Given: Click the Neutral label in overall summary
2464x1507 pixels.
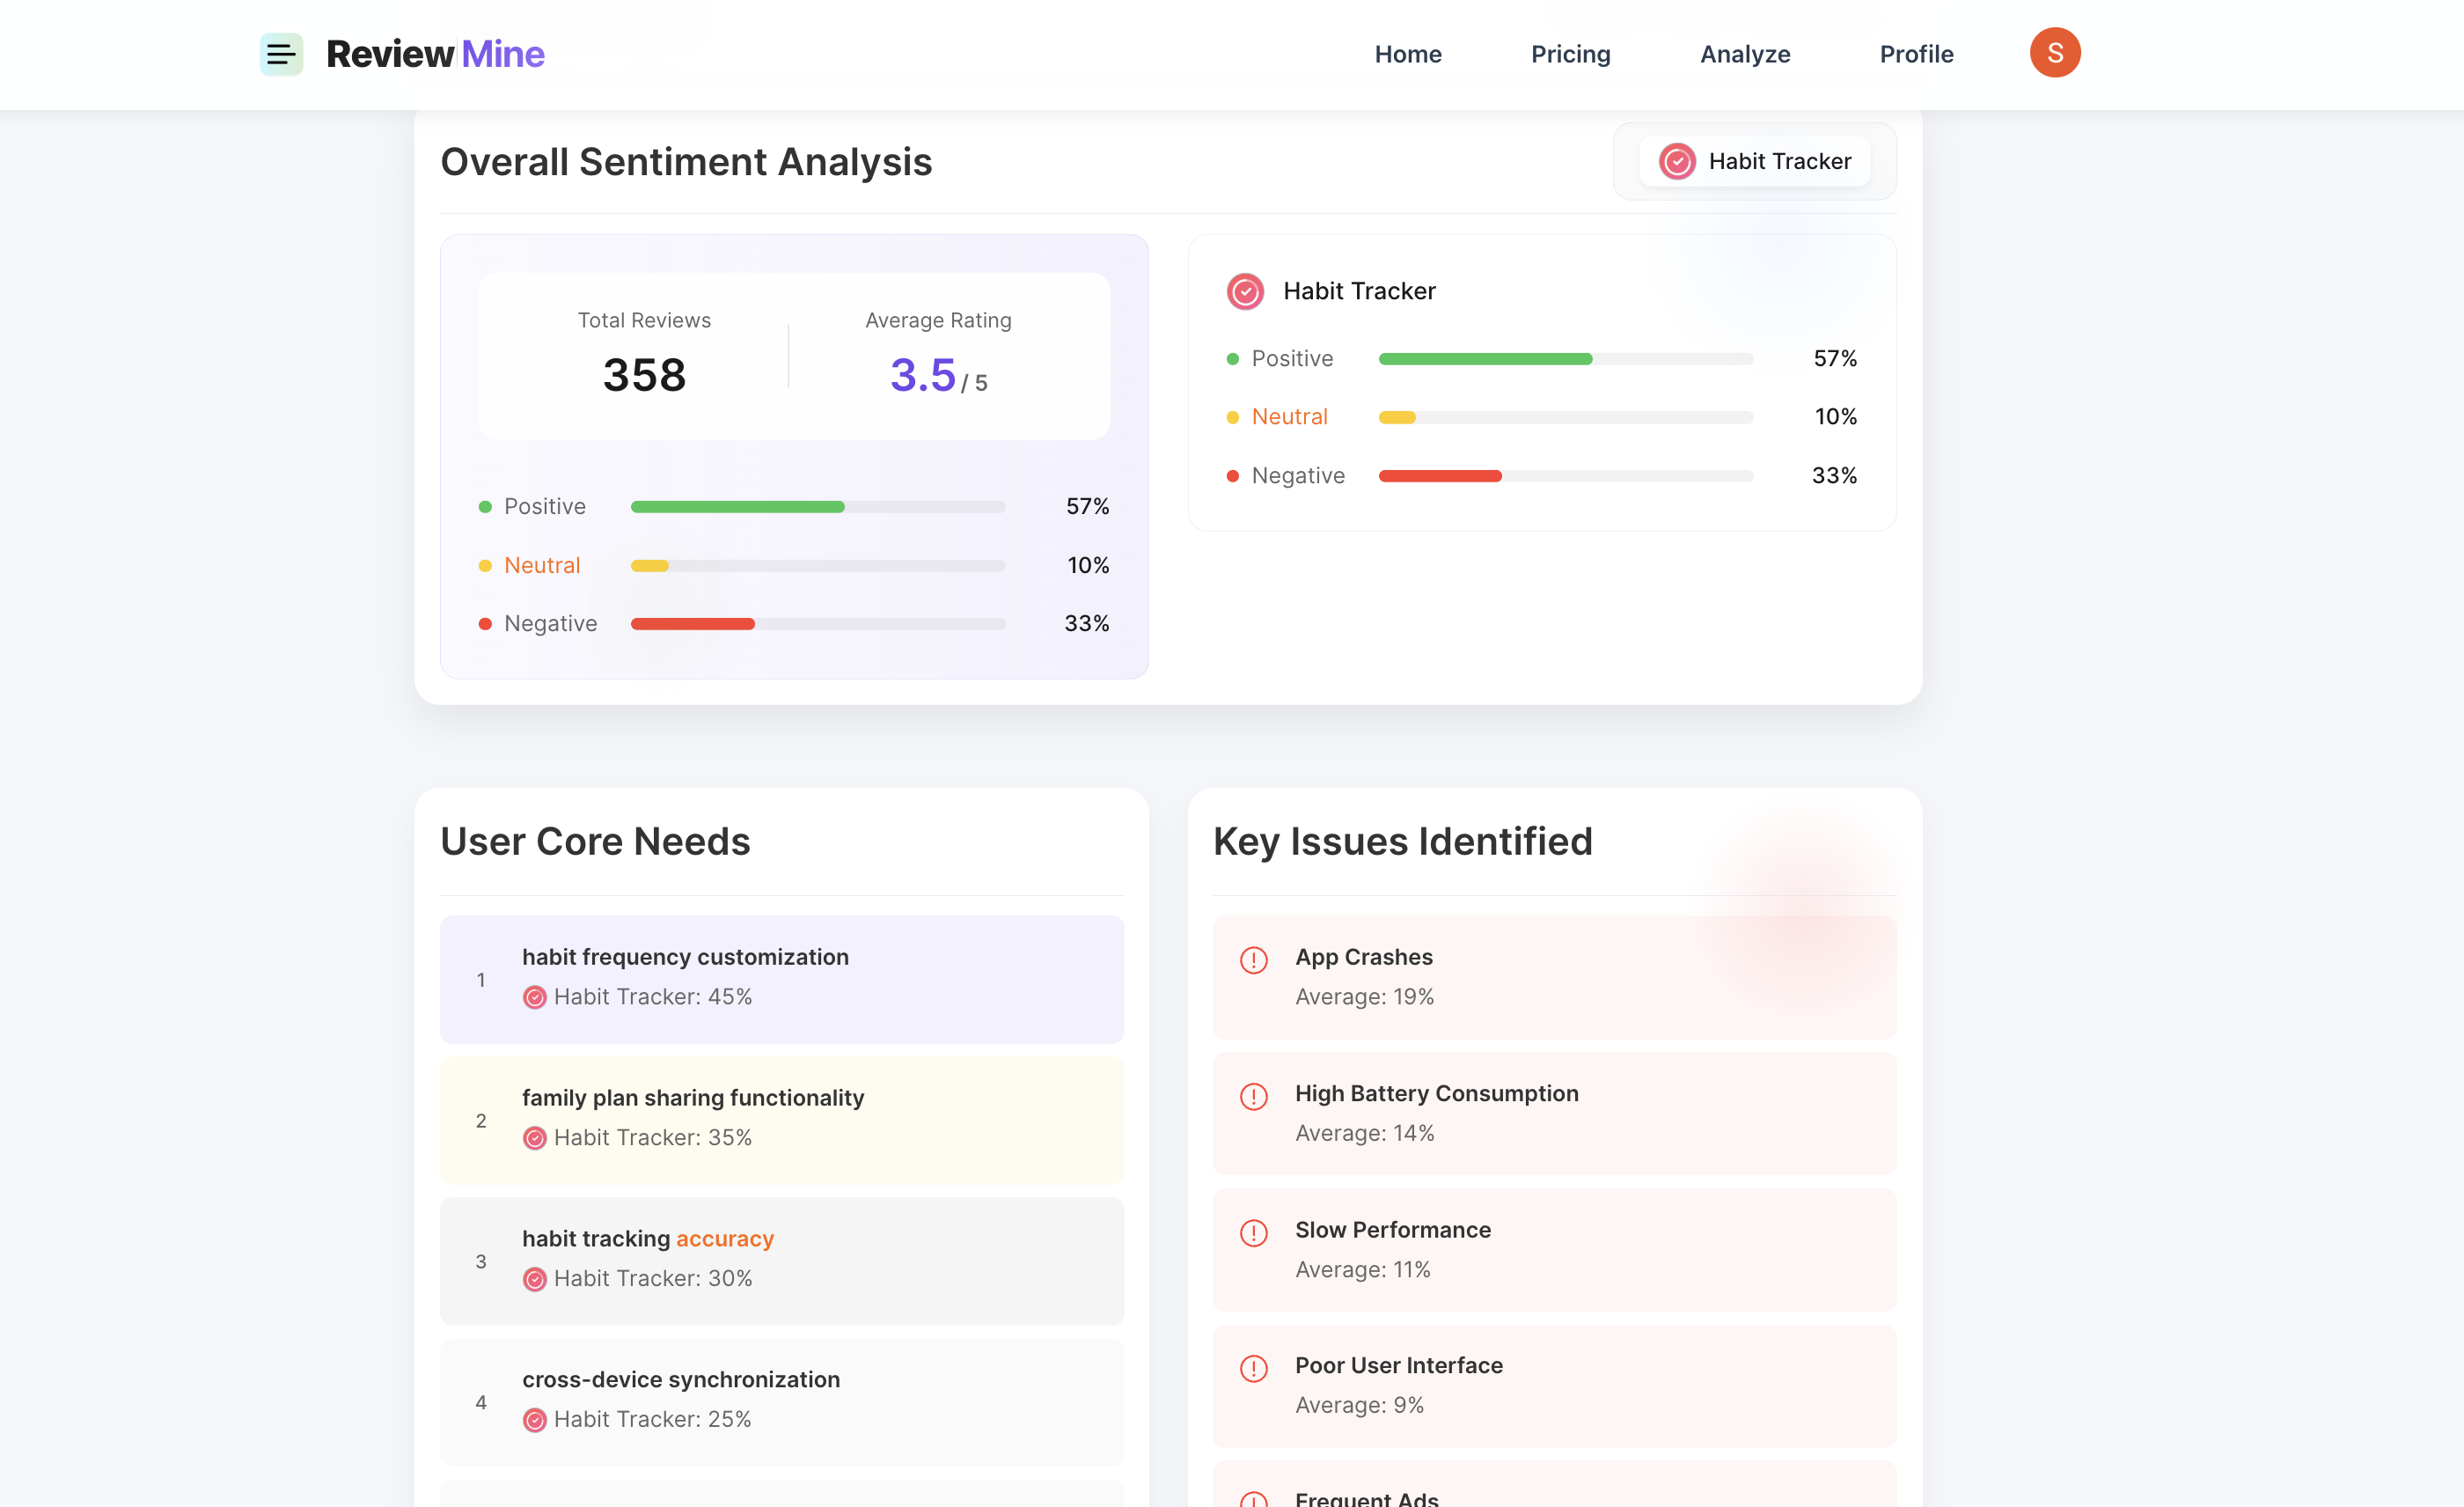Looking at the screenshot, I should click(542, 565).
